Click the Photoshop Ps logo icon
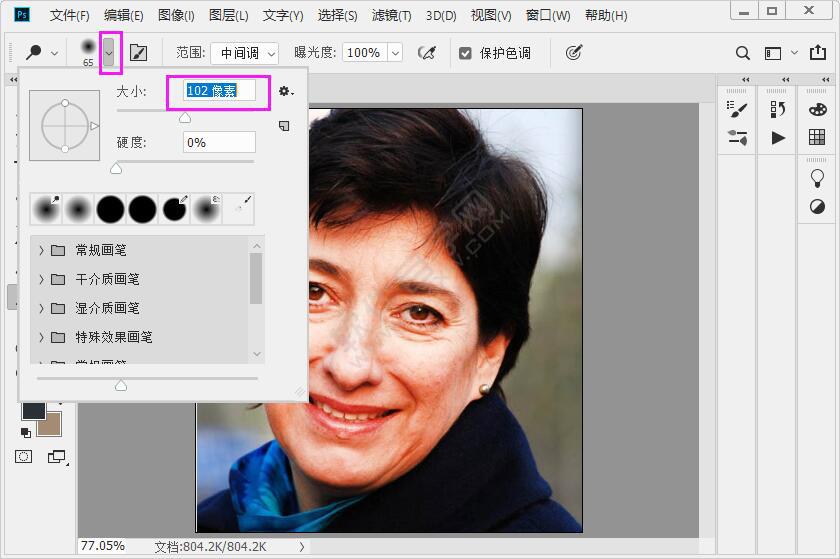 tap(22, 14)
